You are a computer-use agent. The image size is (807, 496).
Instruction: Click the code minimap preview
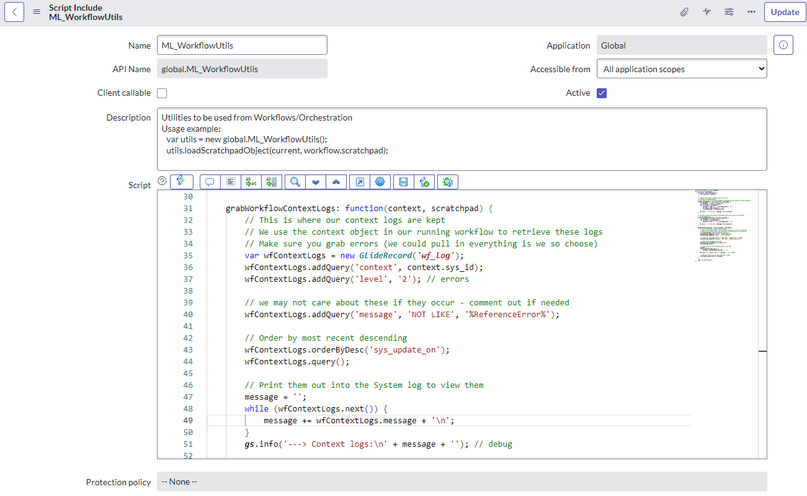click(723, 226)
